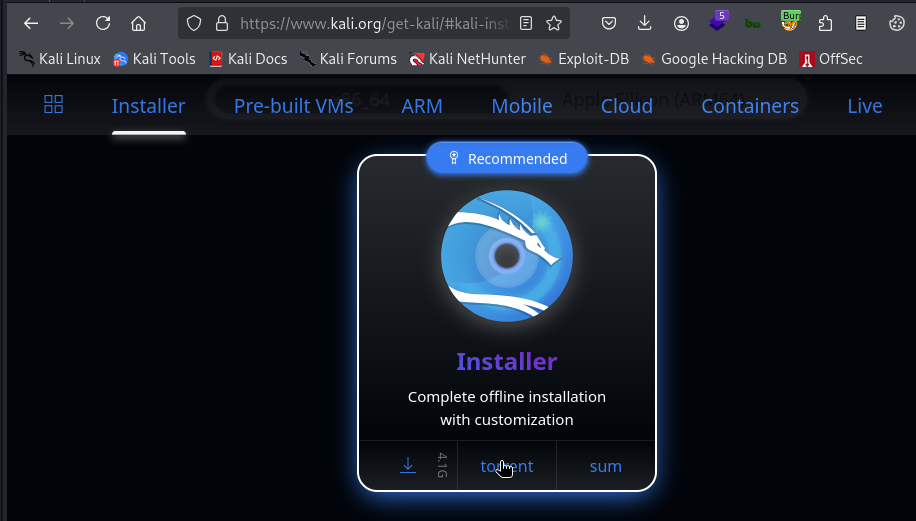Click the torrent download link
Screen dimensions: 916x521
point(507,466)
